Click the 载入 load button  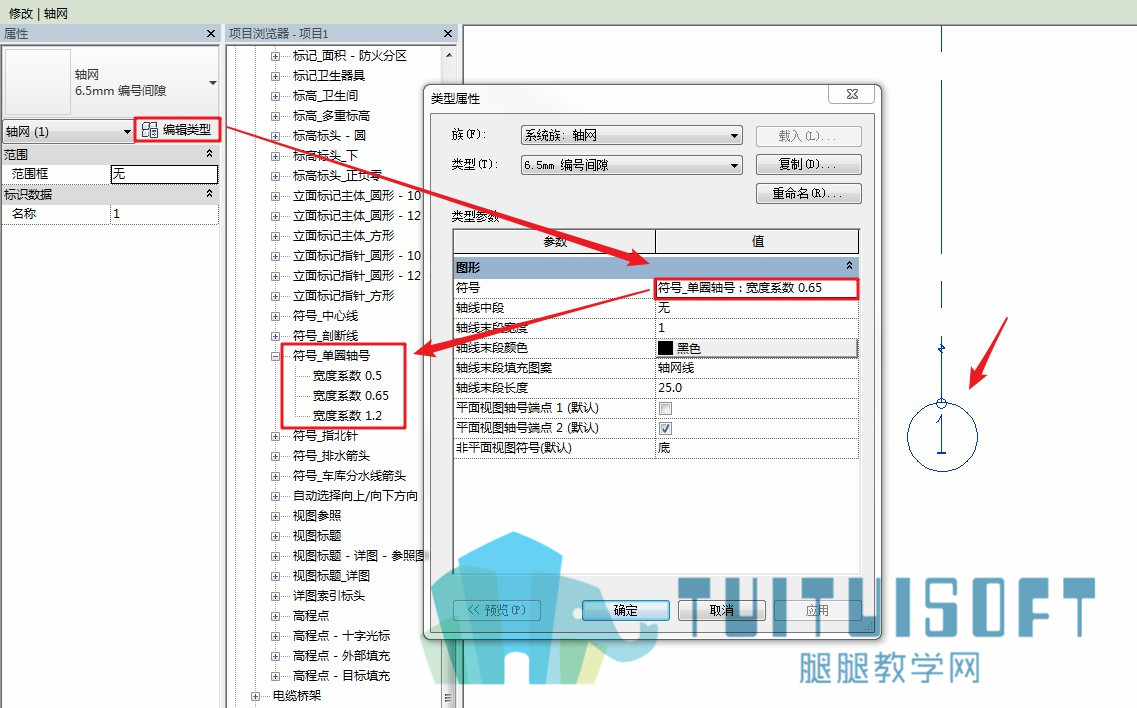(809, 136)
